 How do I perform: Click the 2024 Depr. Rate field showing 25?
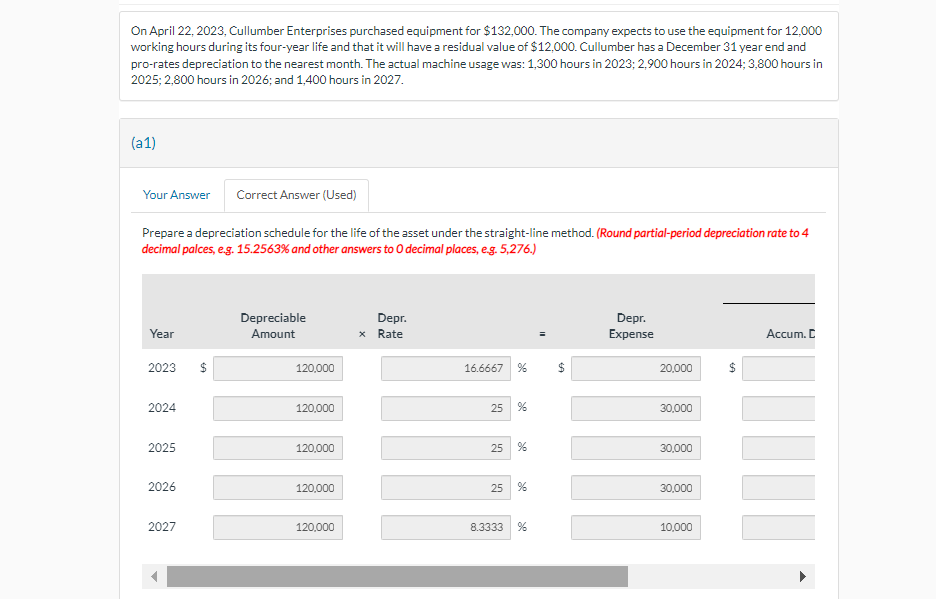point(445,408)
